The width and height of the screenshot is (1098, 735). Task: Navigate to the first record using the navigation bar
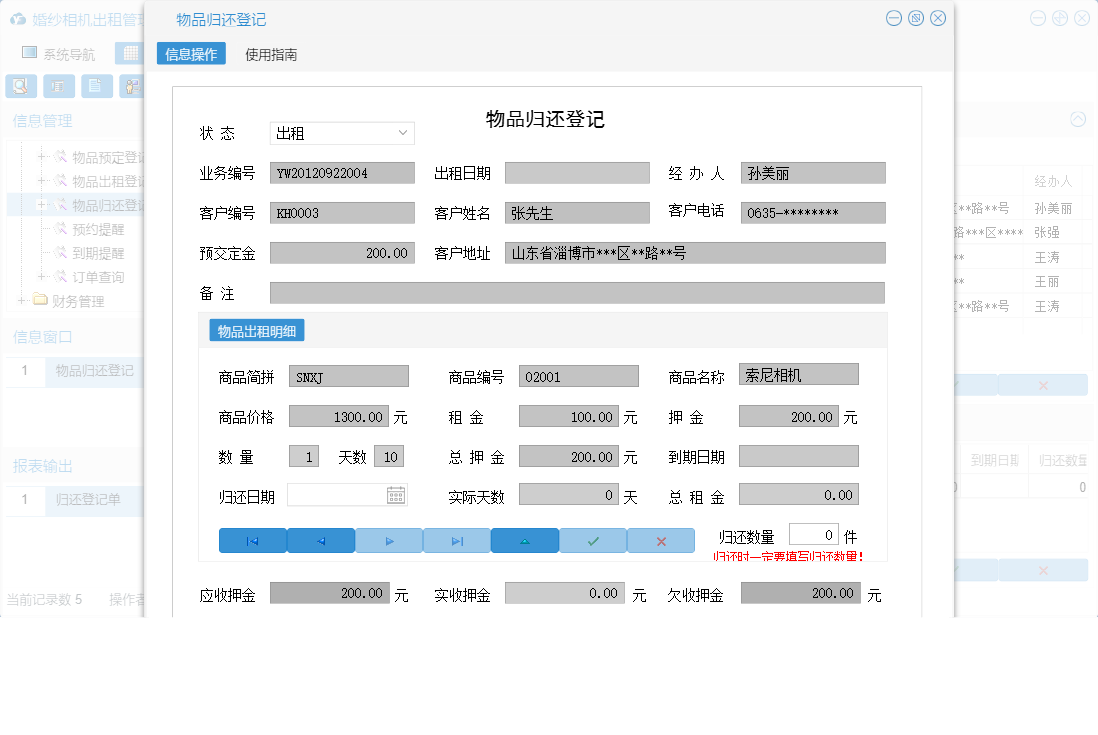[x=252, y=540]
